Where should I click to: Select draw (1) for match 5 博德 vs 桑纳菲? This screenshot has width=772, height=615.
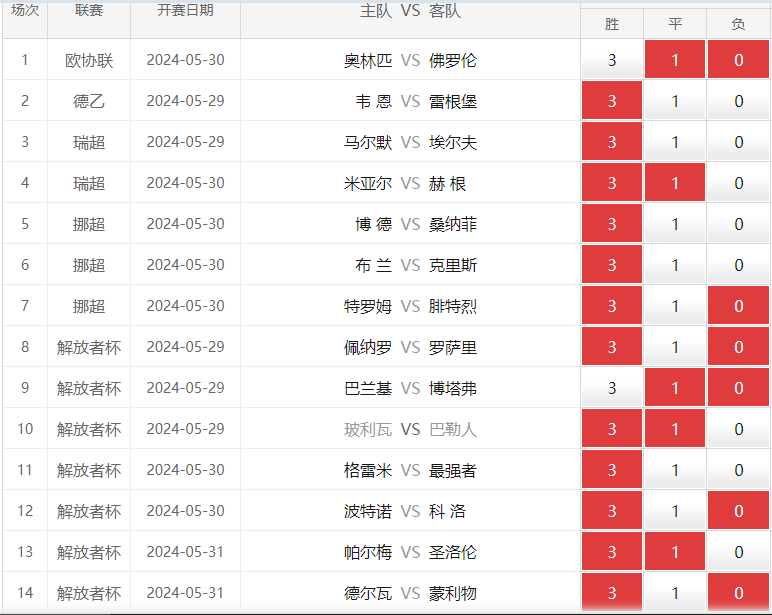pyautogui.click(x=675, y=224)
